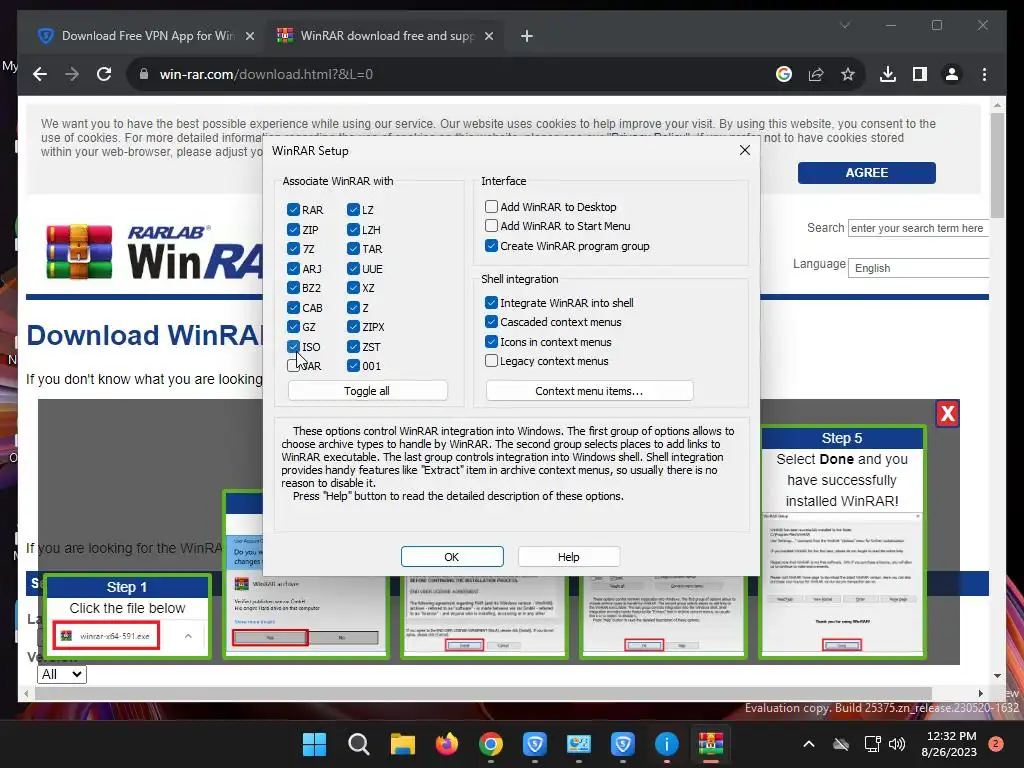Toggle Cascaded context menus
Viewport: 1024px width, 768px height.
click(491, 322)
